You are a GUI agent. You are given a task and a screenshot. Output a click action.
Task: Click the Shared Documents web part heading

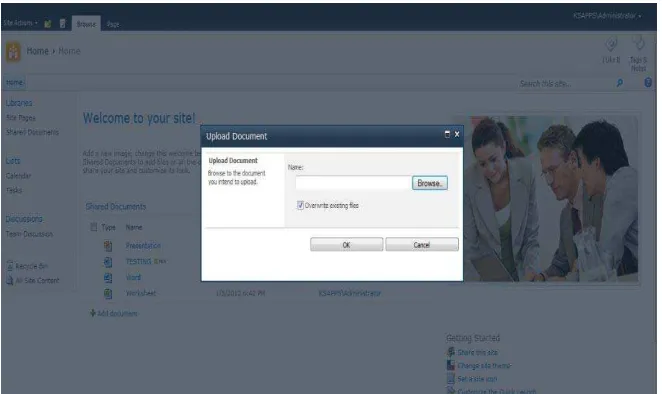[x=116, y=207]
